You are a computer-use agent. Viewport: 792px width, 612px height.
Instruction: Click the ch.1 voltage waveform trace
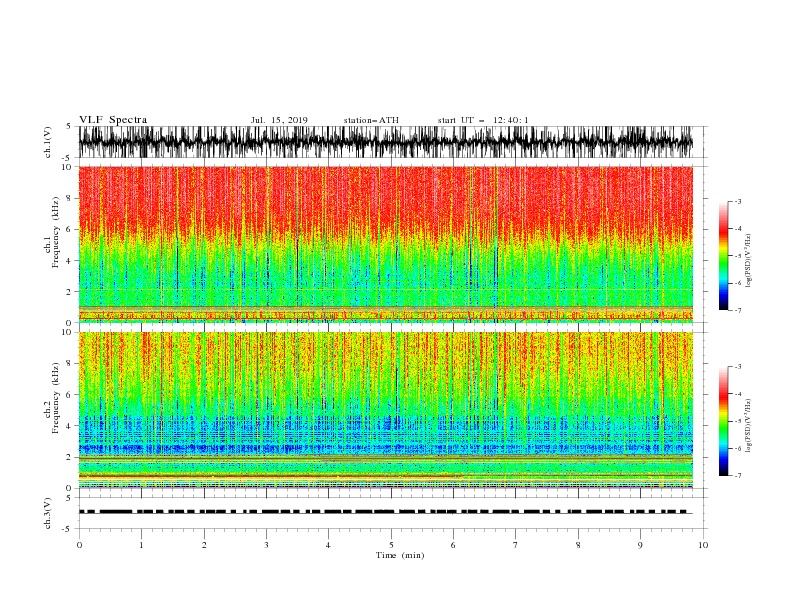[386, 142]
